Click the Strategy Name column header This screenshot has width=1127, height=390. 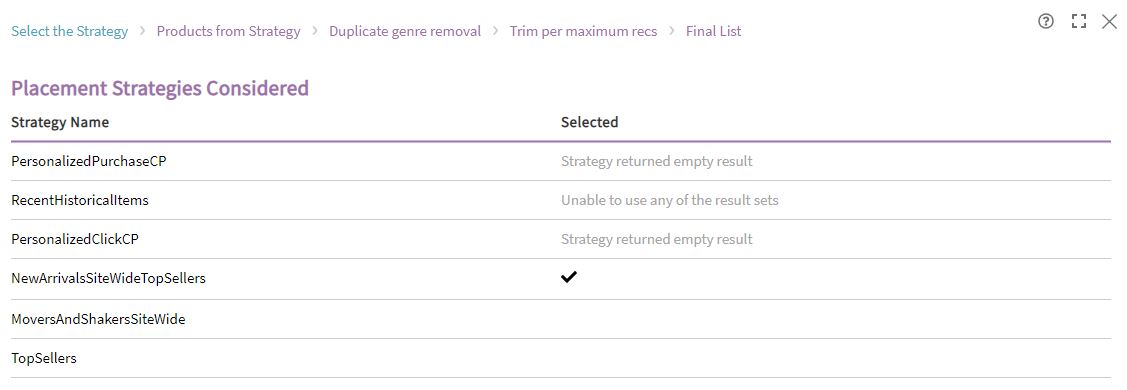pyautogui.click(x=60, y=122)
